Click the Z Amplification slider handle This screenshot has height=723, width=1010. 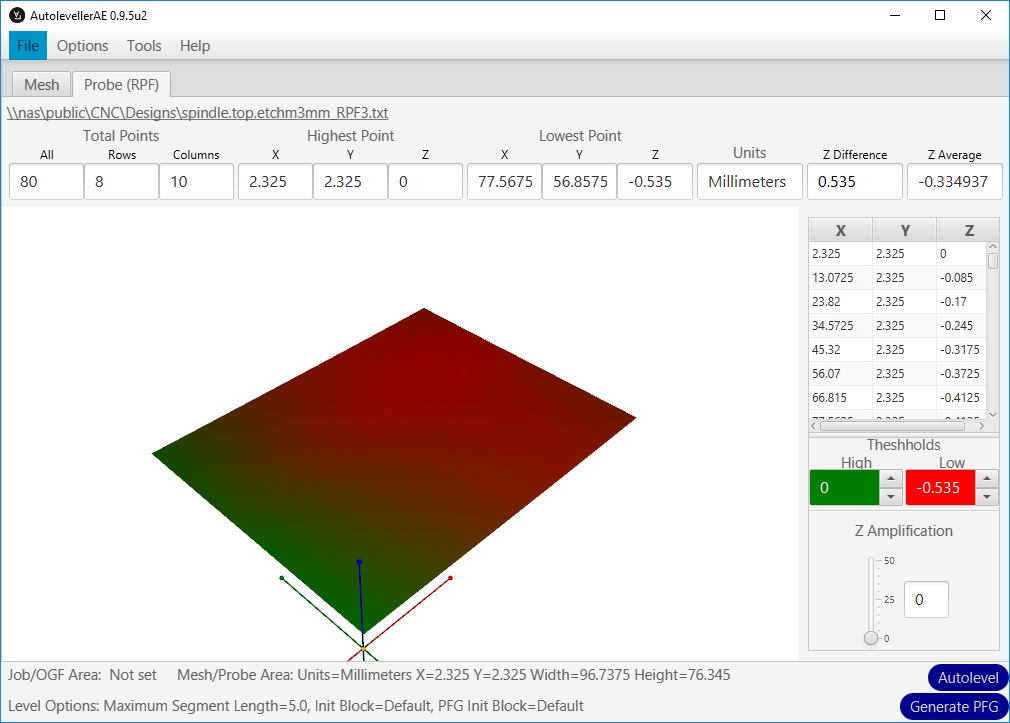pyautogui.click(x=871, y=638)
